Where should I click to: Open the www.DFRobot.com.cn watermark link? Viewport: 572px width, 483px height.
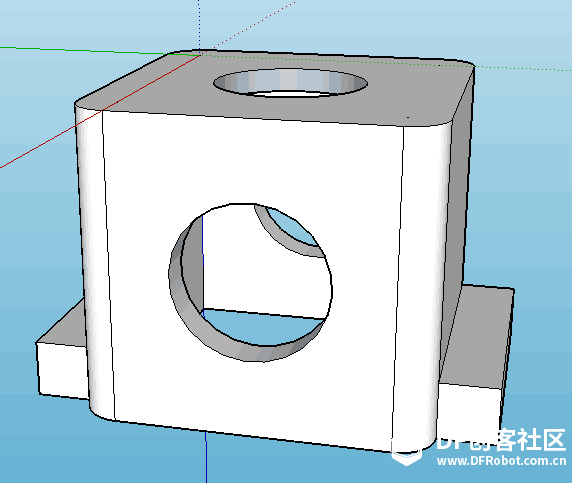point(502,461)
